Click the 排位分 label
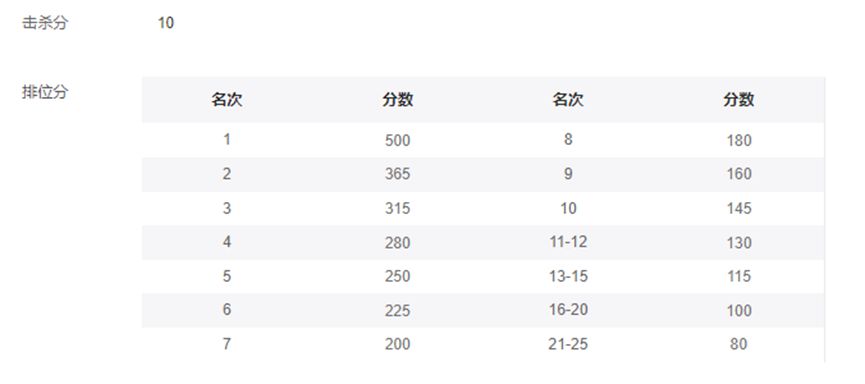This screenshot has width=865, height=384. point(45,92)
